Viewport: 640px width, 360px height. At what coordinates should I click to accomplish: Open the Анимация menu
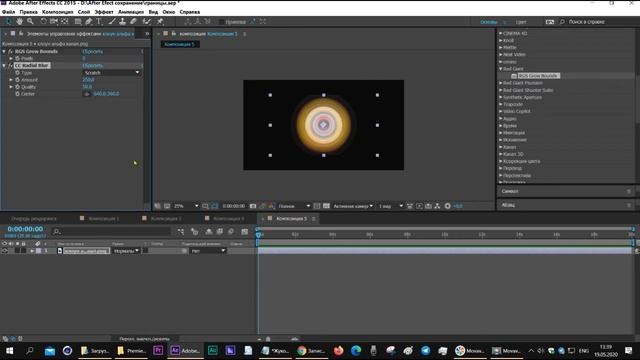(x=131, y=12)
